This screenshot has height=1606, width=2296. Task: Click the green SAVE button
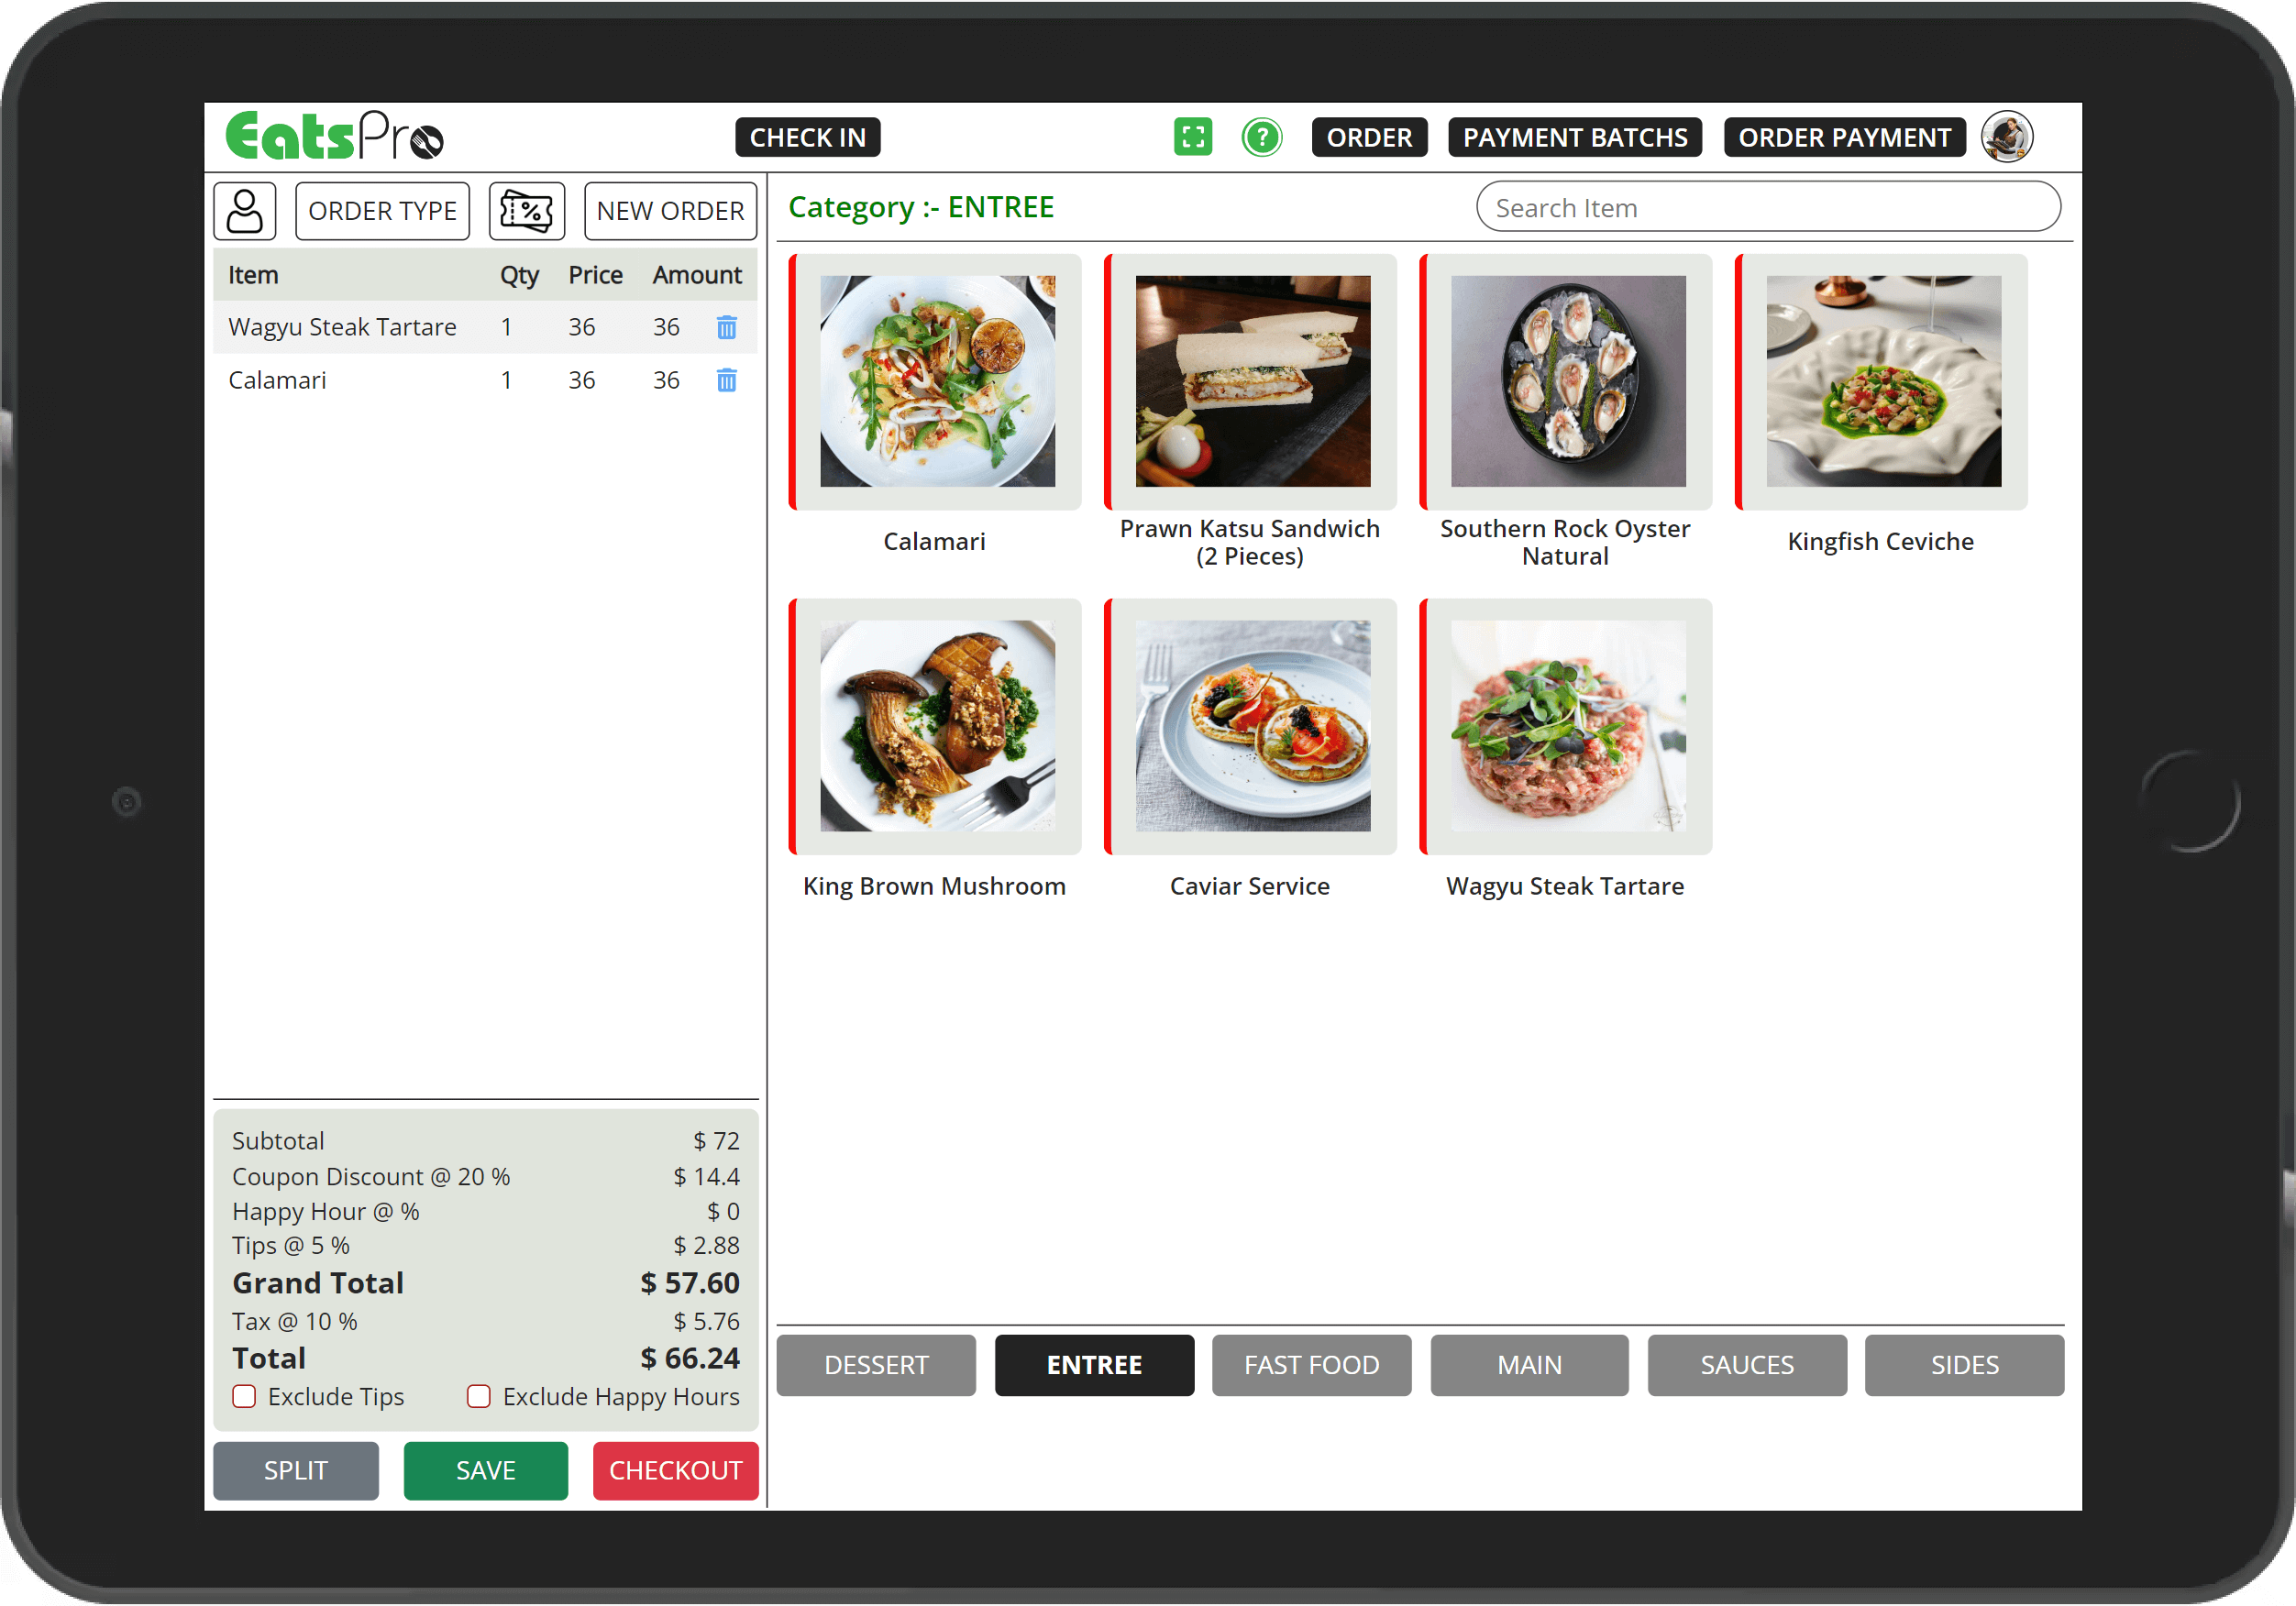tap(486, 1471)
